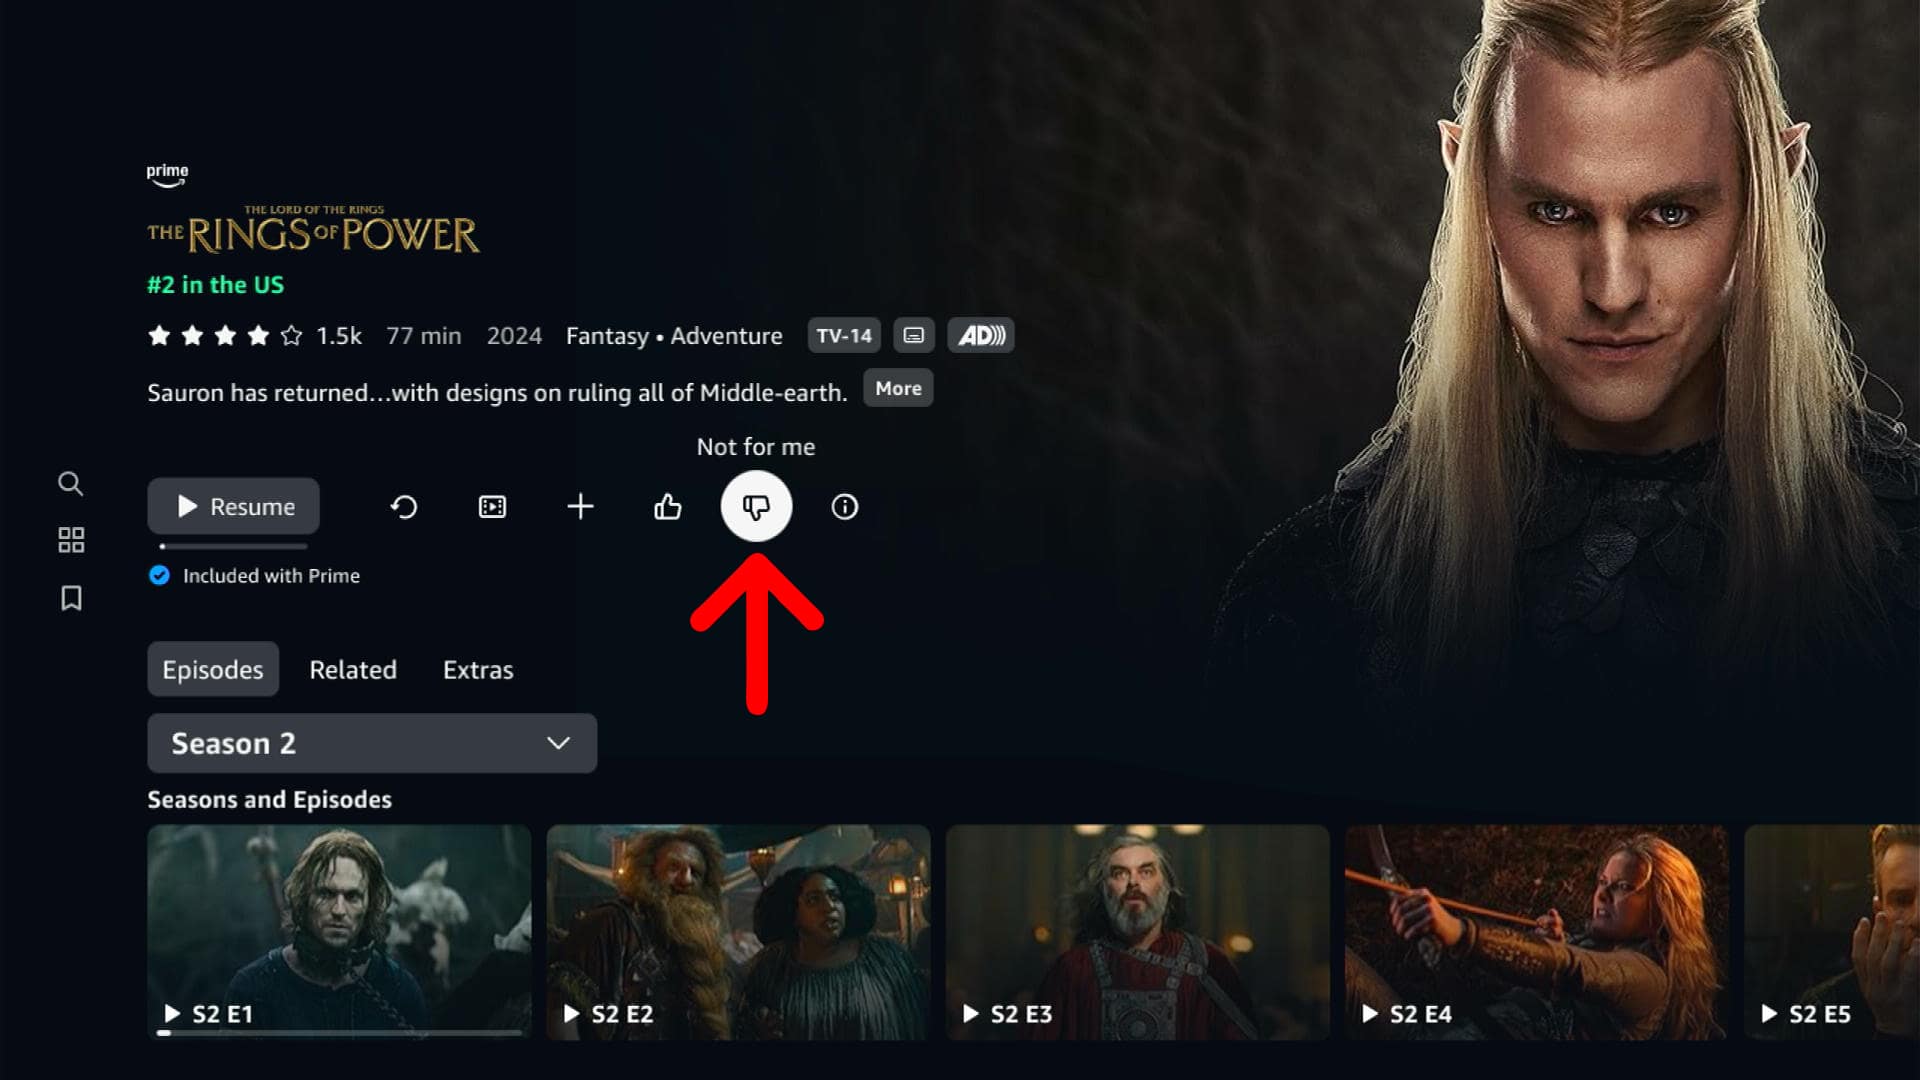Click the Add to Watchlist plus icon
The image size is (1920, 1080).
click(580, 506)
